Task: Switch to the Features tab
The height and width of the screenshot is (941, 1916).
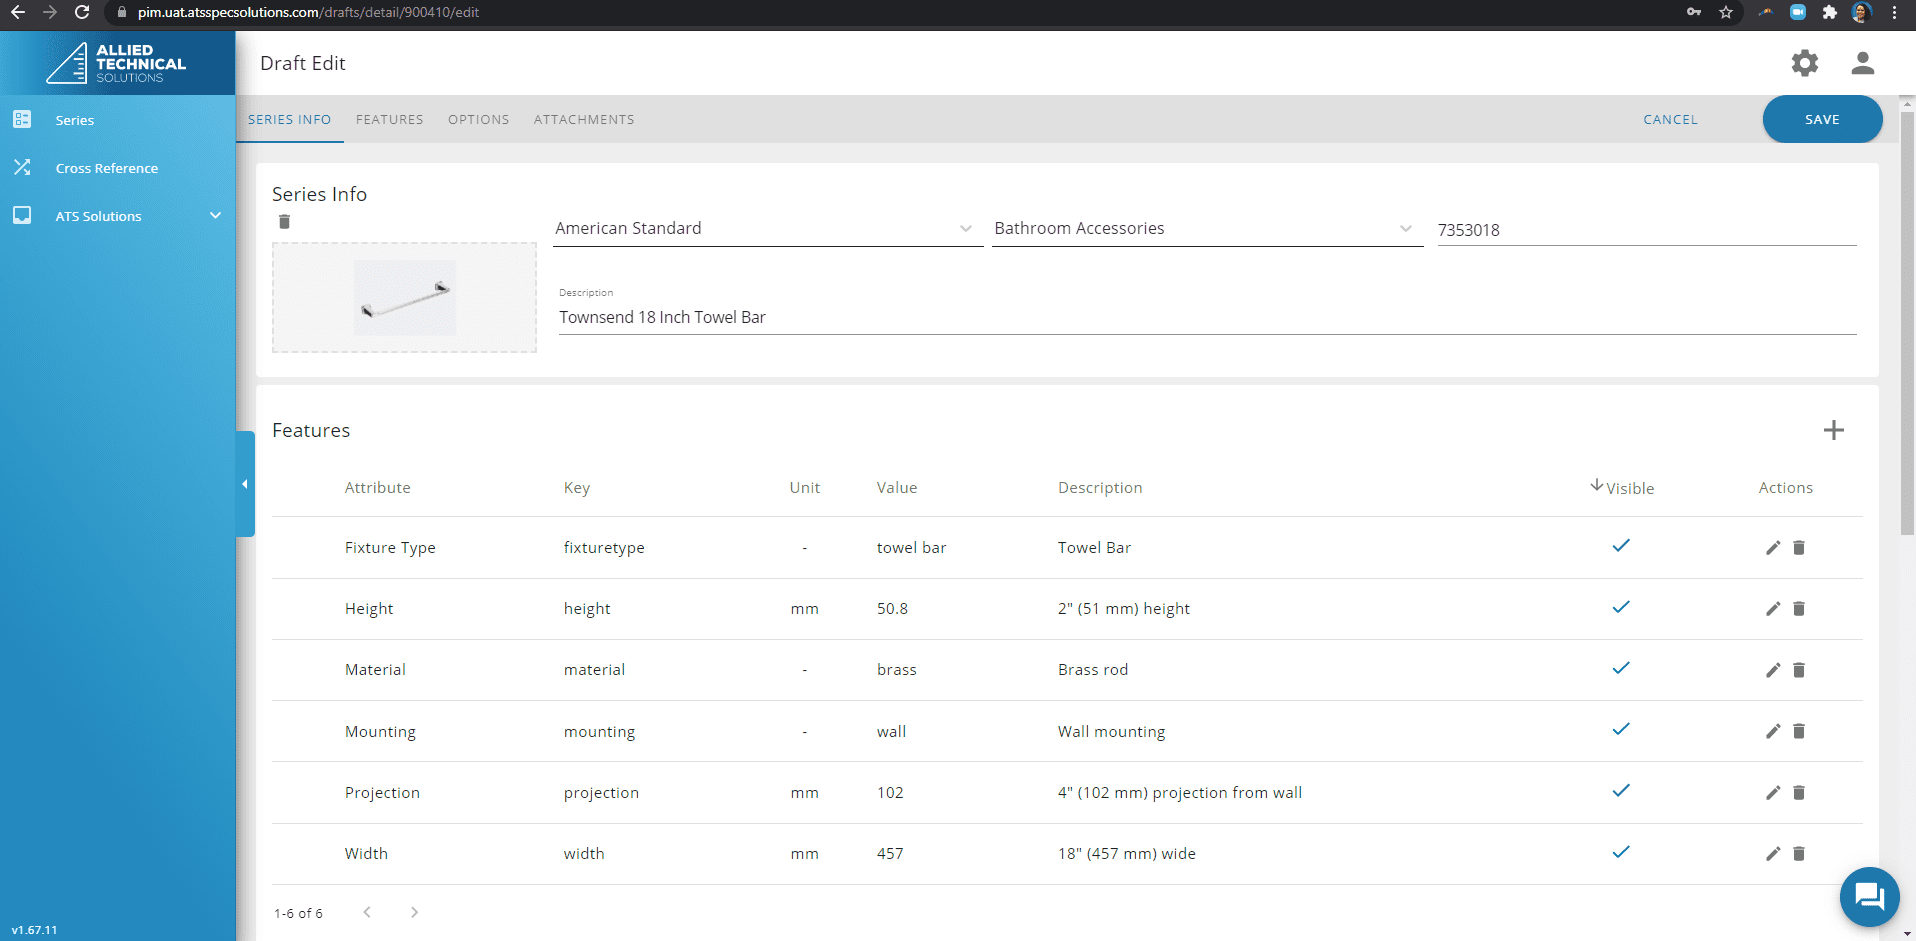Action: 390,119
